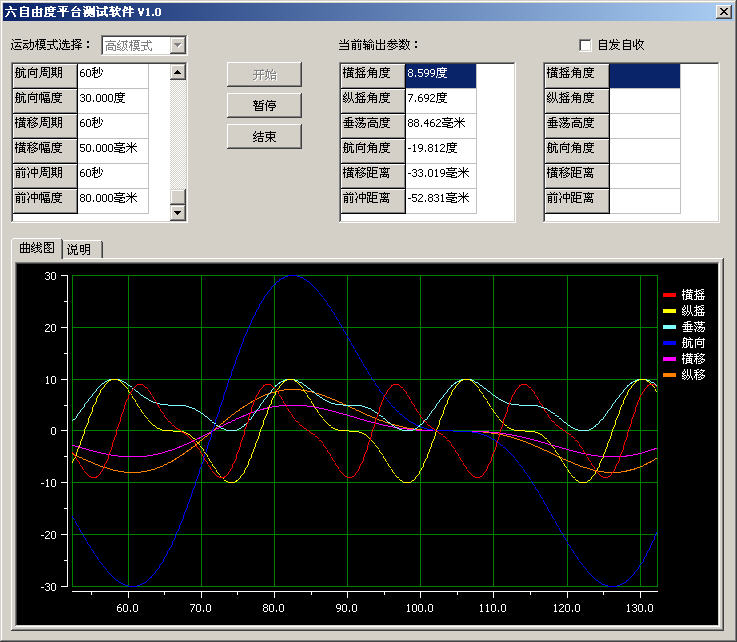
Task: Open the 运动模式选择 dropdown showing 高级模式
Action: coord(177,45)
